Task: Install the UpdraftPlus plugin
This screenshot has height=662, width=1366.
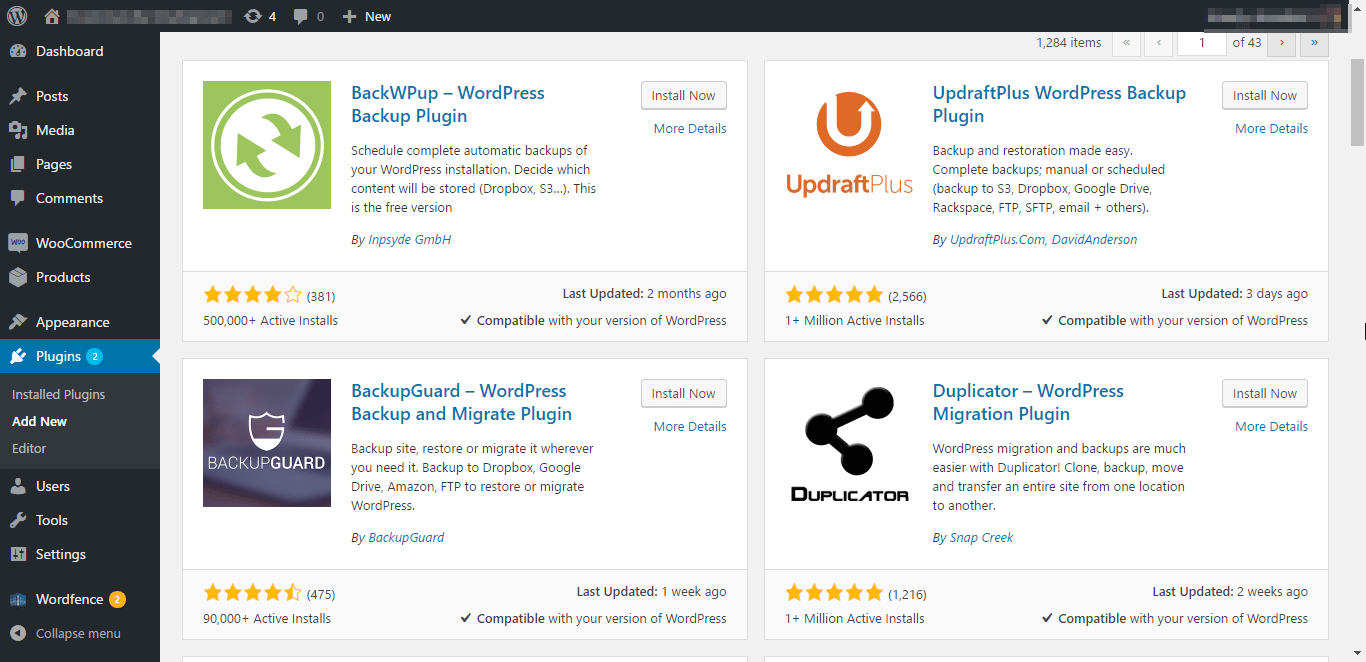Action: tap(1264, 96)
